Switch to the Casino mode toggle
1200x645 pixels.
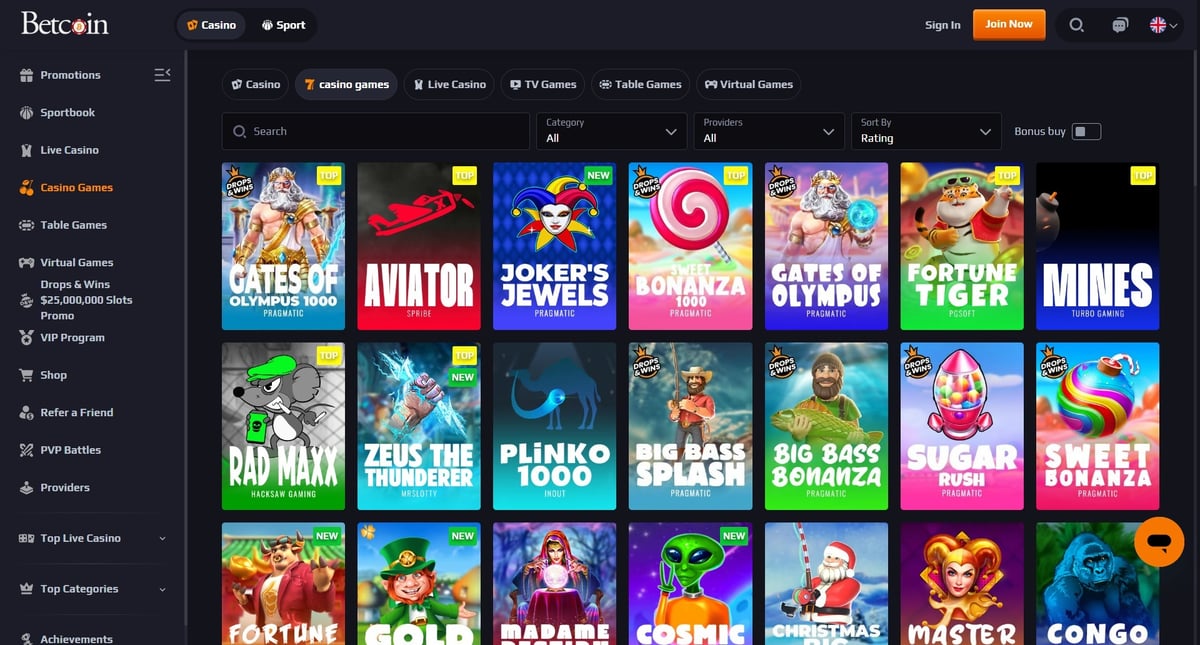pos(211,25)
